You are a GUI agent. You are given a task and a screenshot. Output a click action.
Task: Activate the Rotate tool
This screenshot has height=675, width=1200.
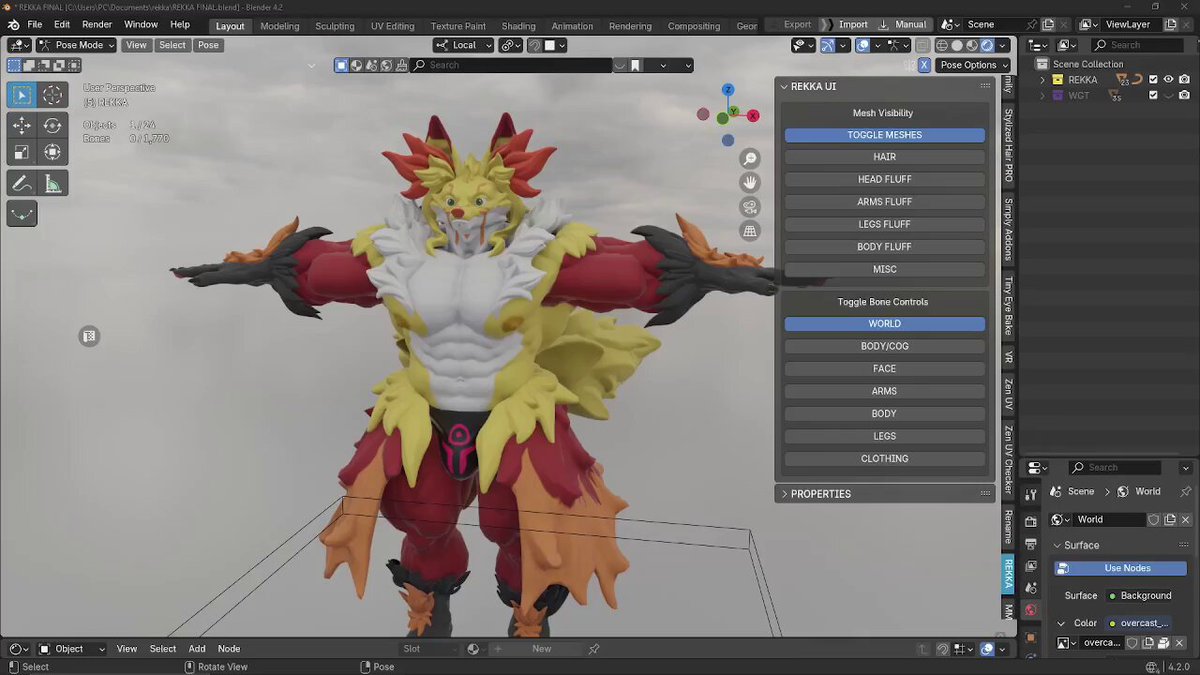point(52,126)
